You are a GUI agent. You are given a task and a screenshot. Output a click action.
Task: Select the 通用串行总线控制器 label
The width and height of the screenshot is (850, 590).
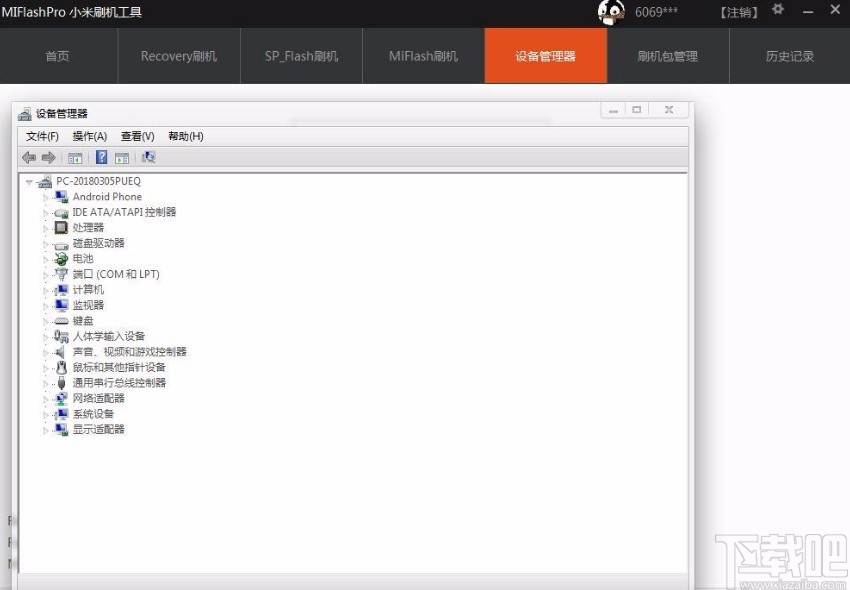[119, 383]
